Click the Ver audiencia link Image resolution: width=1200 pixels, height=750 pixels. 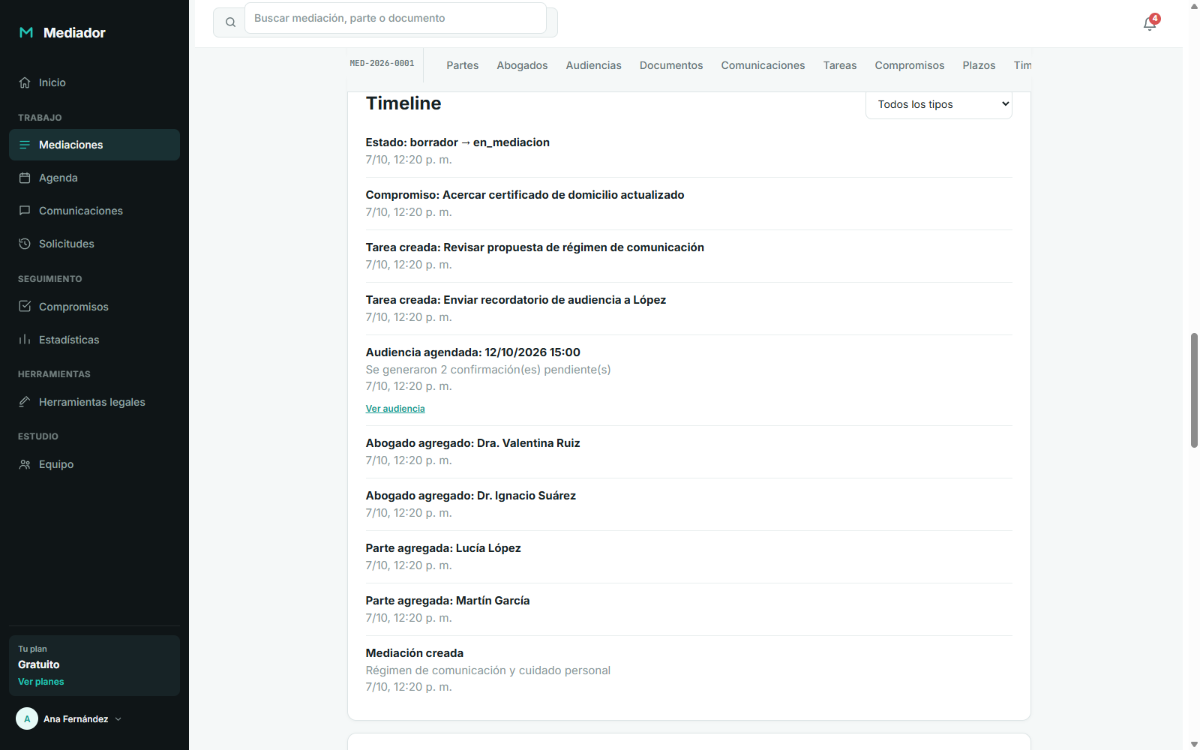[x=395, y=409]
